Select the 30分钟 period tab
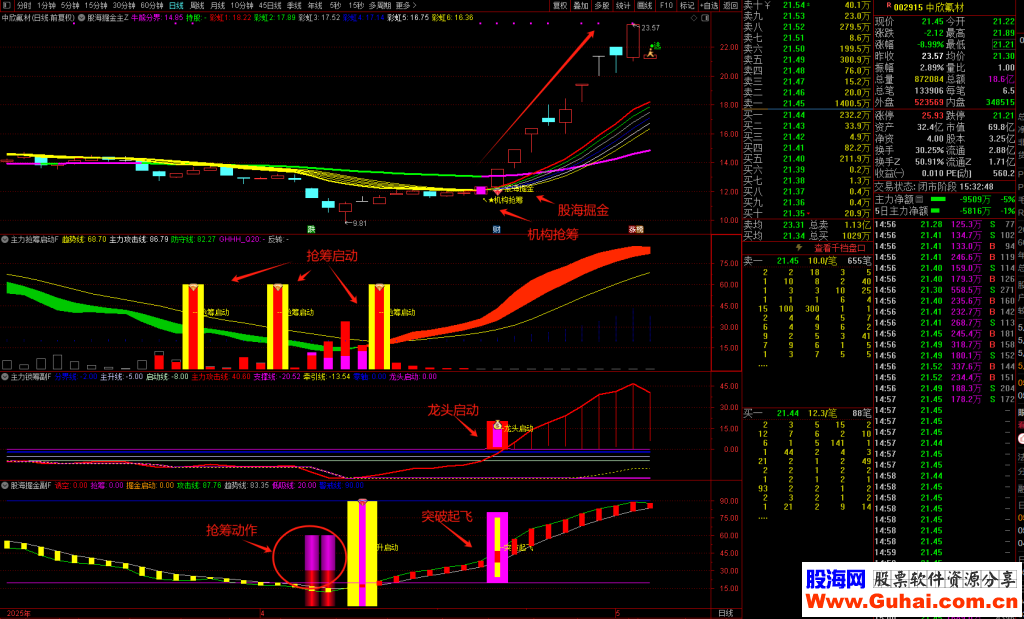Viewport: 1024px width, 619px height. tap(123, 5)
